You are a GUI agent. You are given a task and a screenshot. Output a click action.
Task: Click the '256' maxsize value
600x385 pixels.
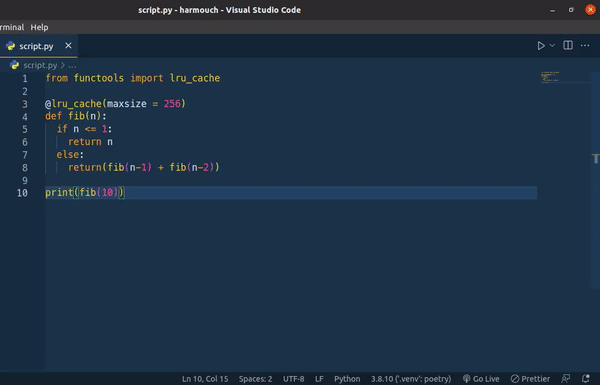coord(172,104)
